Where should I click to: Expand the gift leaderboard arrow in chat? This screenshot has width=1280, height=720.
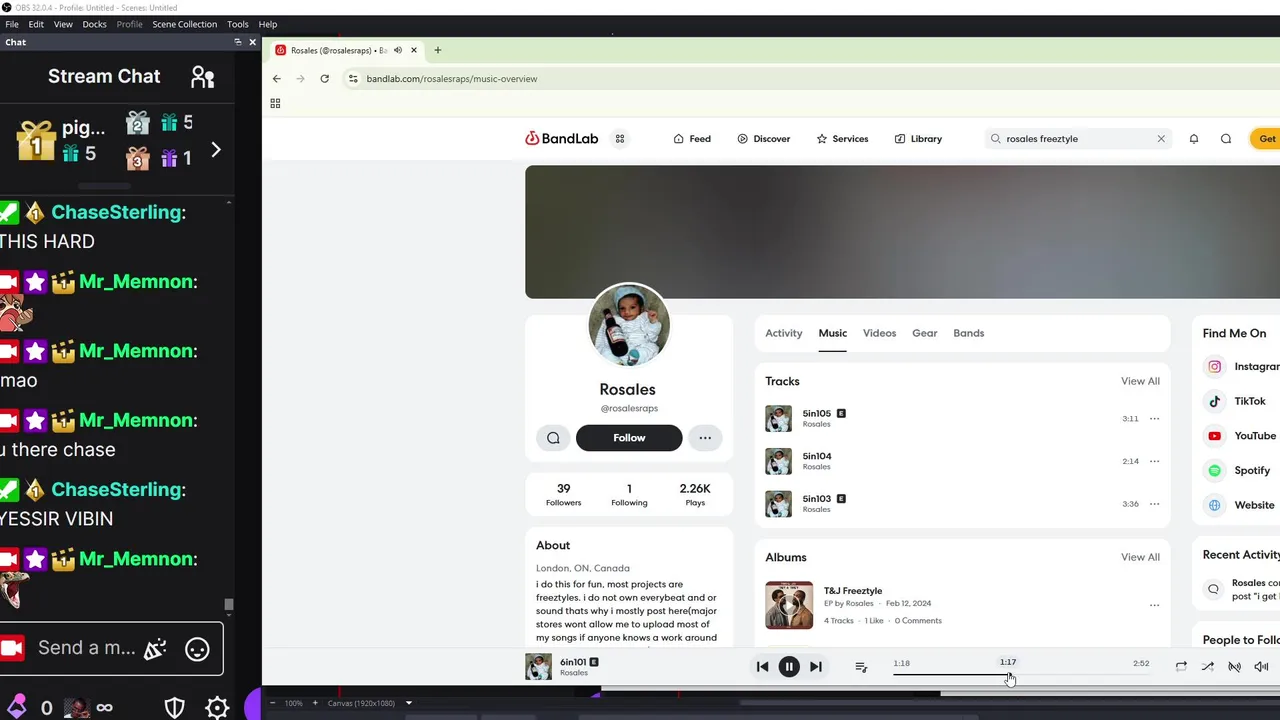pos(216,150)
